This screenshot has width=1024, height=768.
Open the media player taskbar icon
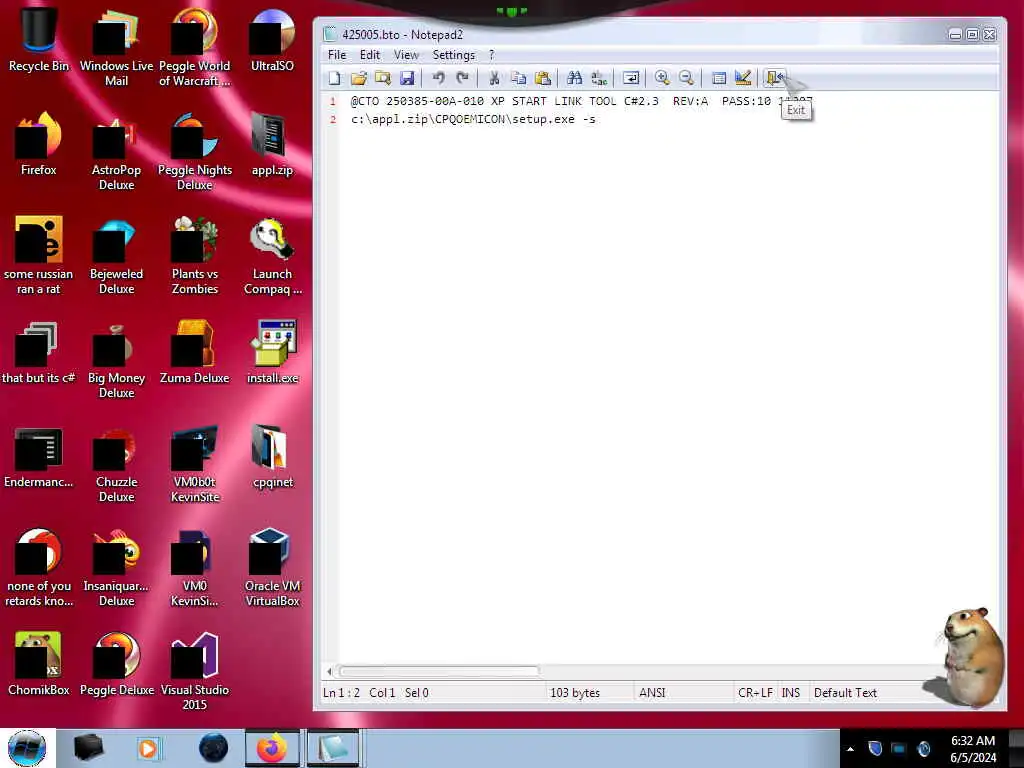pos(148,748)
